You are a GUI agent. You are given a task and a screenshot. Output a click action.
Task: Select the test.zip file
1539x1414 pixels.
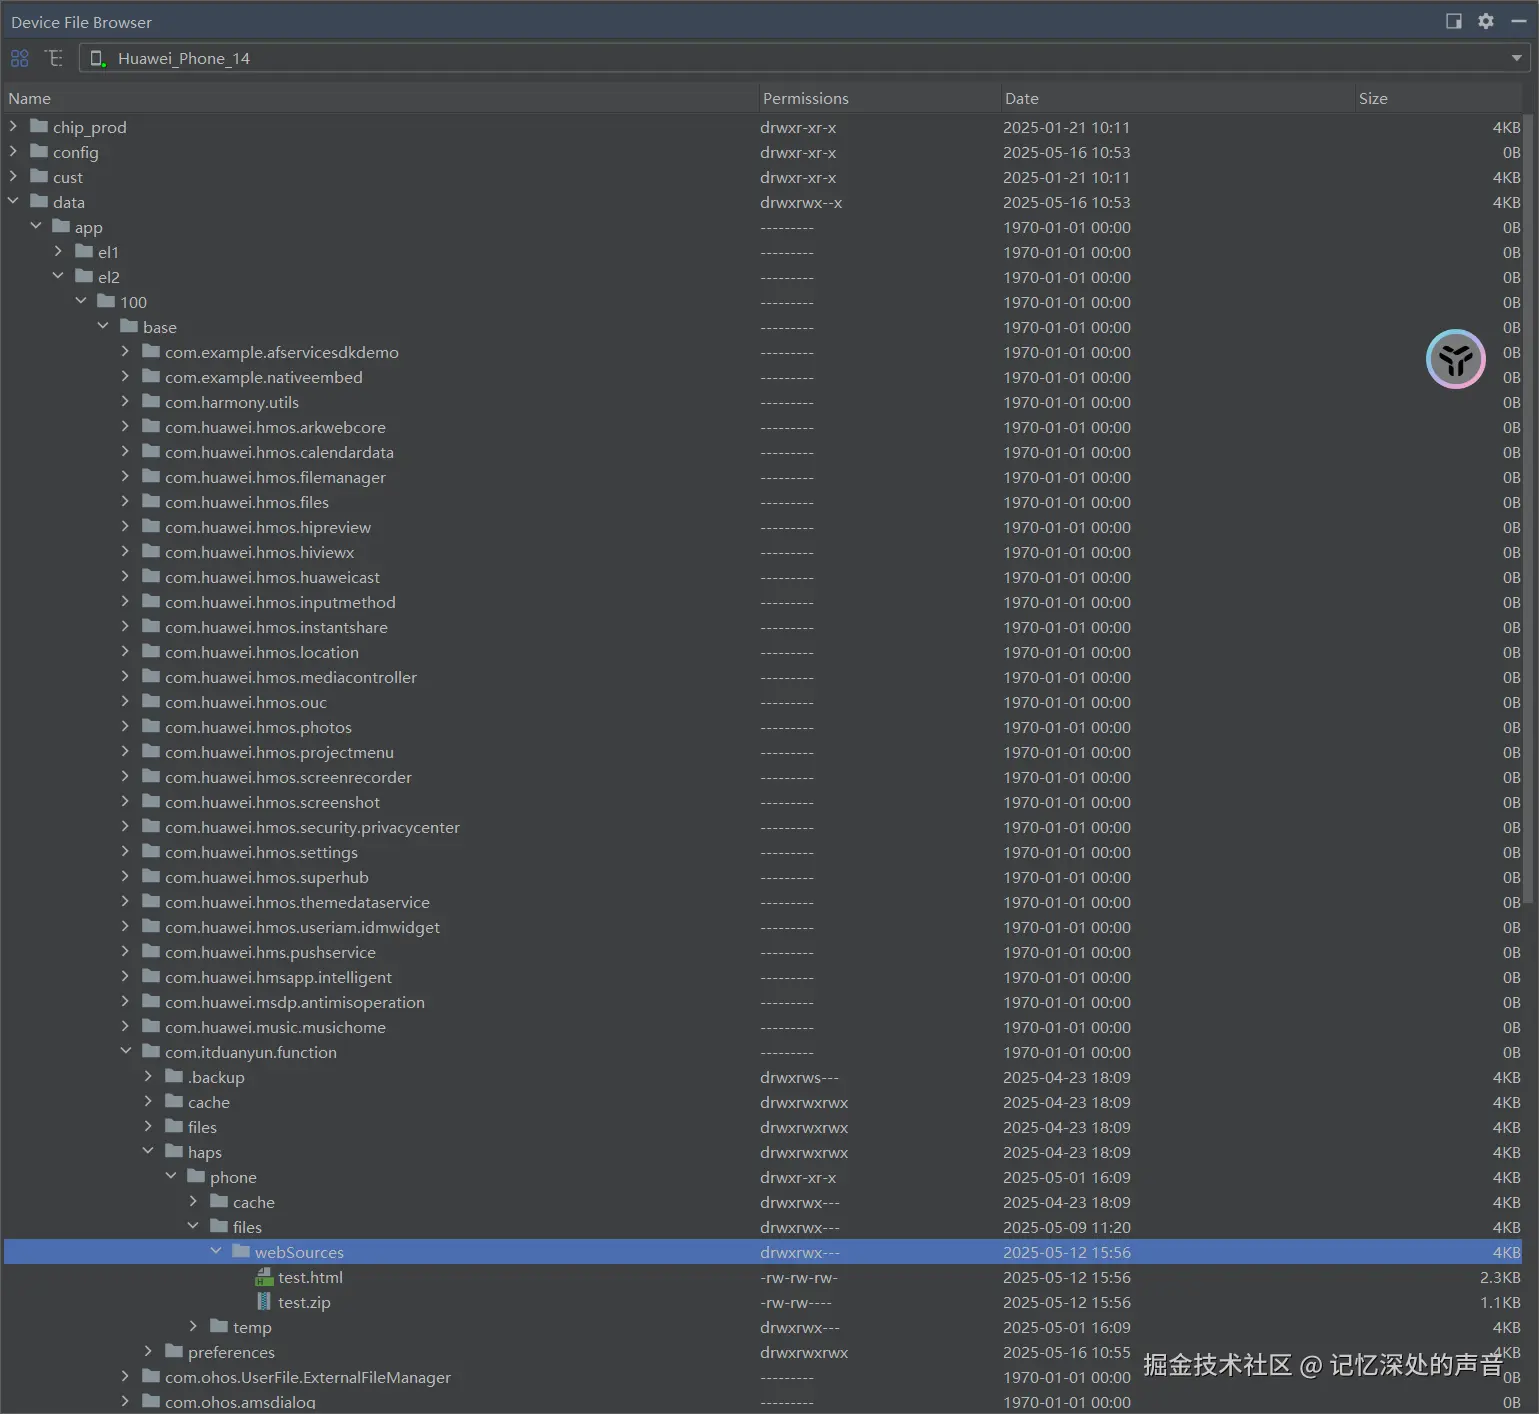click(763, 1302)
